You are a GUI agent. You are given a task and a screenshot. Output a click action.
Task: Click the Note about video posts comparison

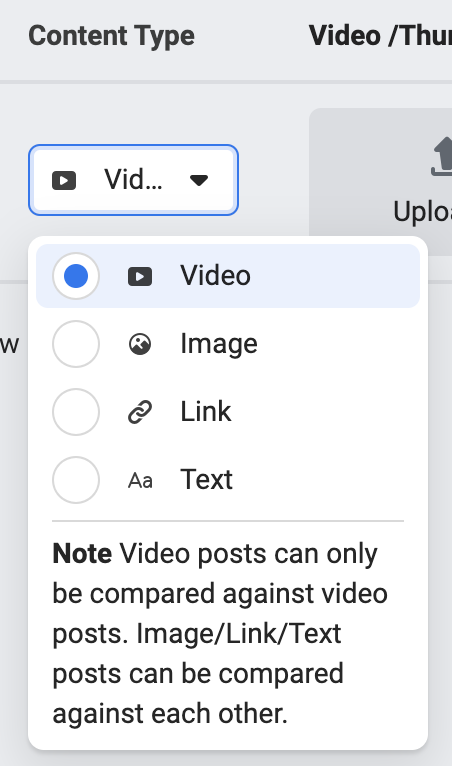(x=220, y=634)
